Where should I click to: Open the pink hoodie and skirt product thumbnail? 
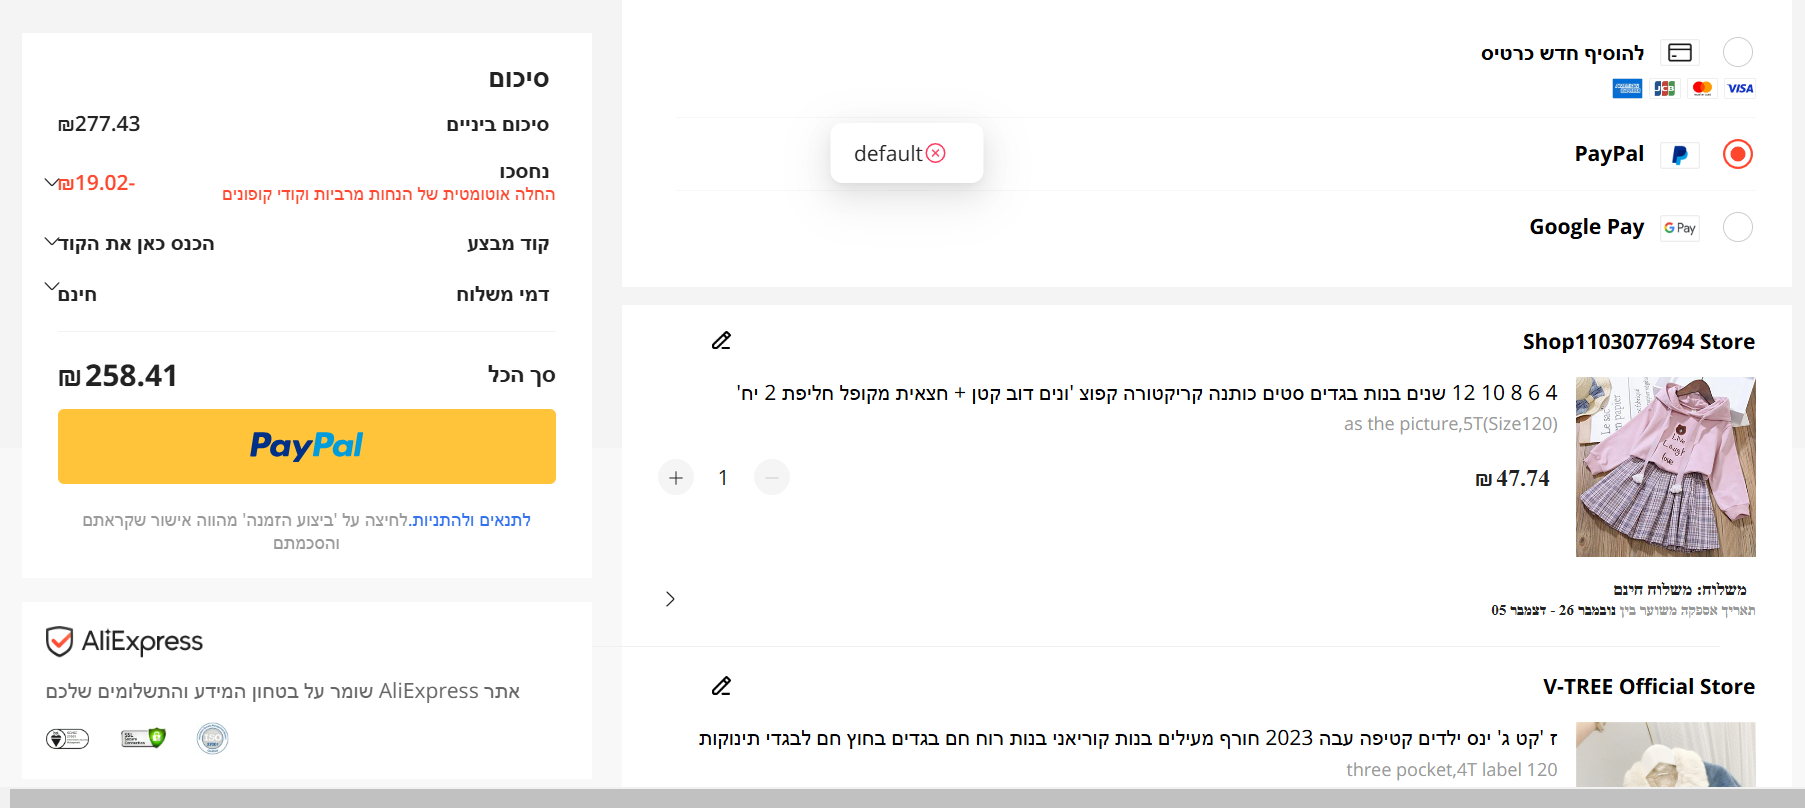click(1666, 467)
